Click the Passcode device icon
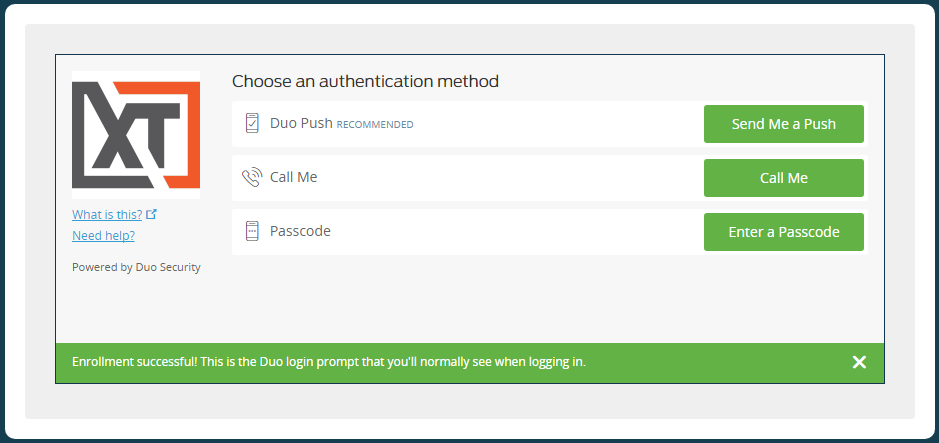 click(252, 231)
